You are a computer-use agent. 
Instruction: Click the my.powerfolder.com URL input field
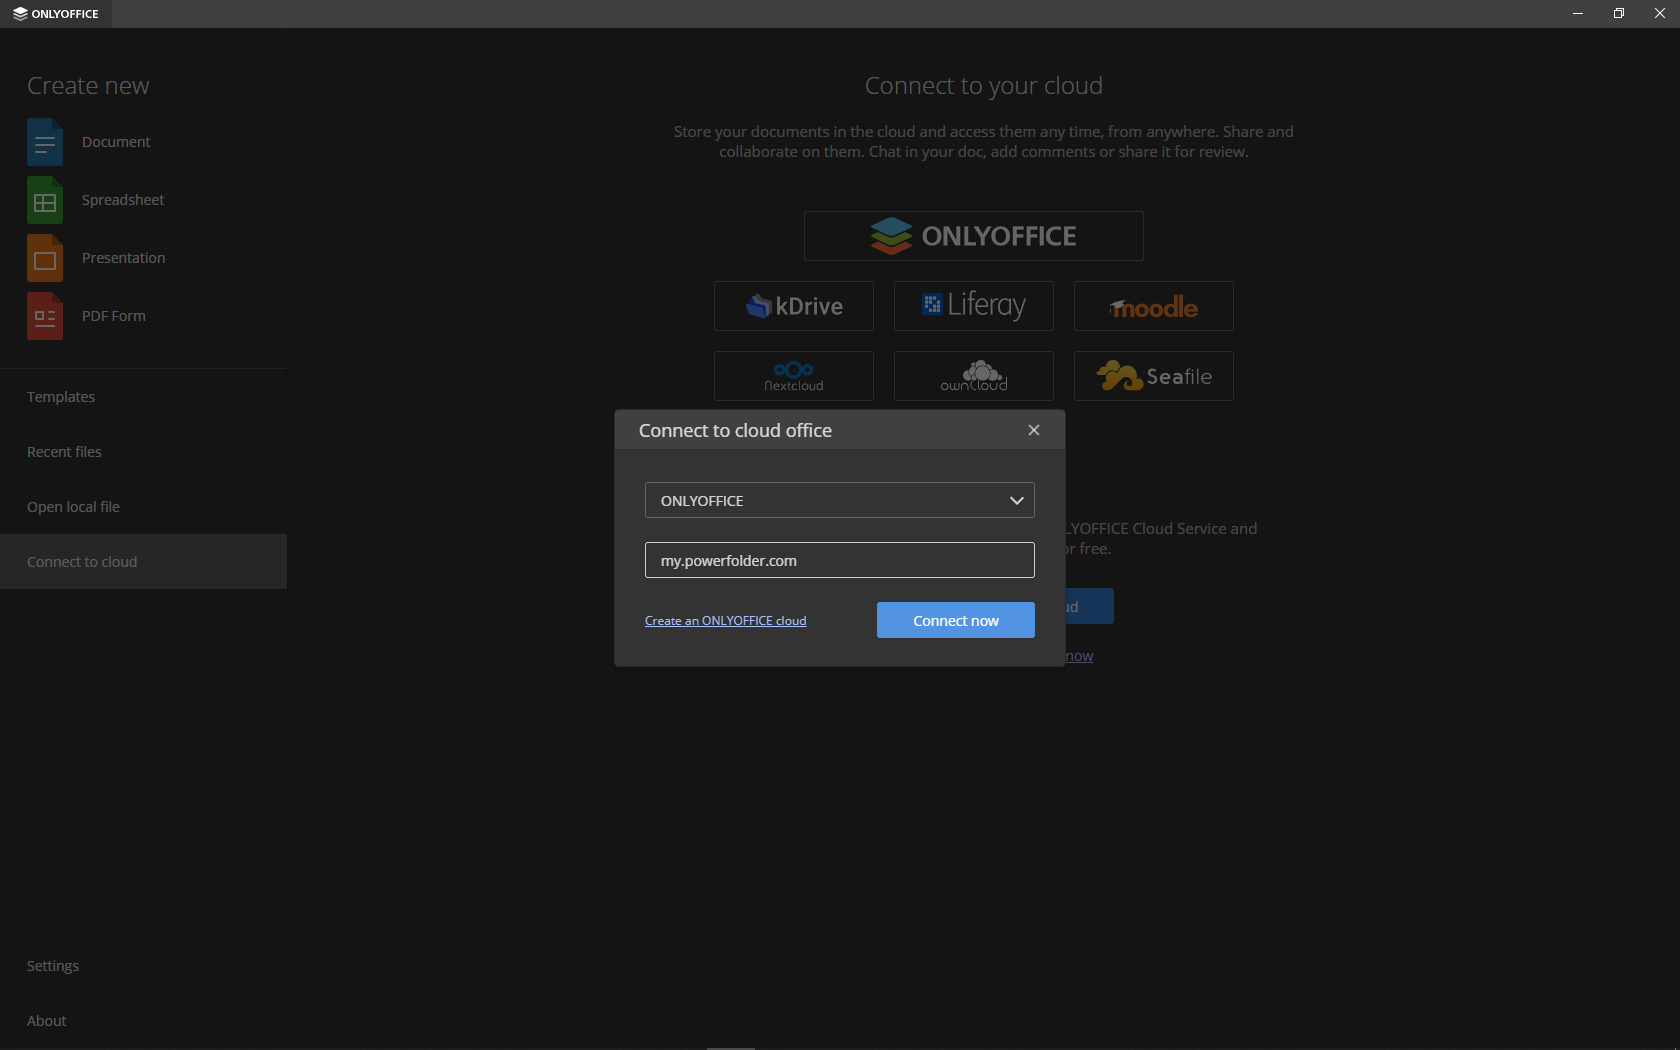coord(839,560)
